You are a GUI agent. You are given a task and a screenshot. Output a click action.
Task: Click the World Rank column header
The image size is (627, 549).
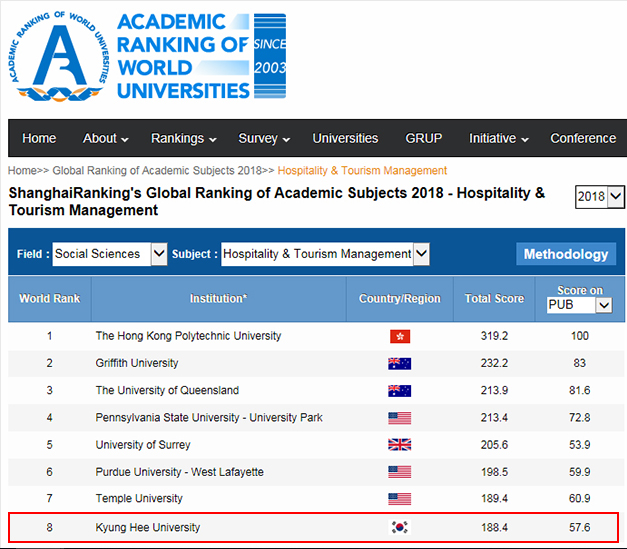click(50, 299)
